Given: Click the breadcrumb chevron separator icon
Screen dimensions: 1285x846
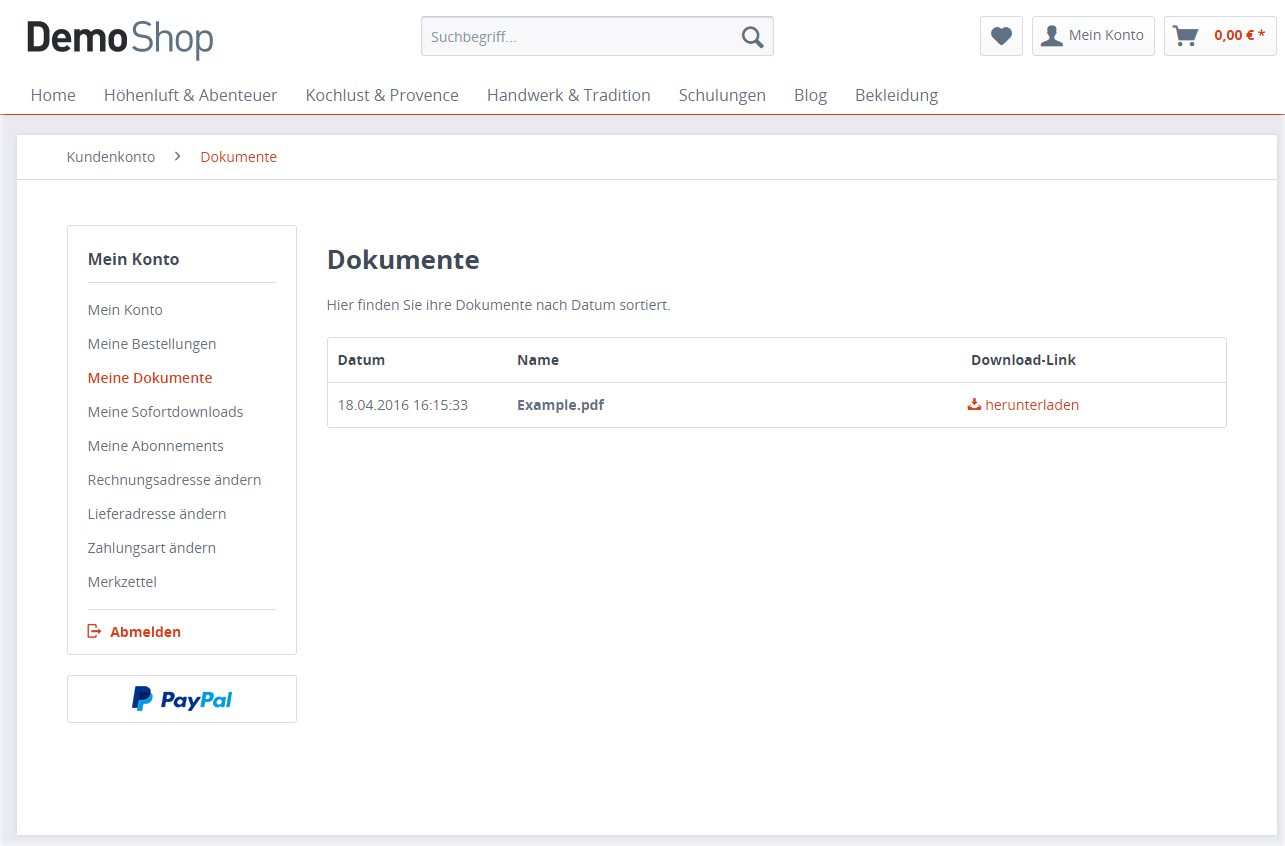Looking at the screenshot, I should (x=177, y=156).
